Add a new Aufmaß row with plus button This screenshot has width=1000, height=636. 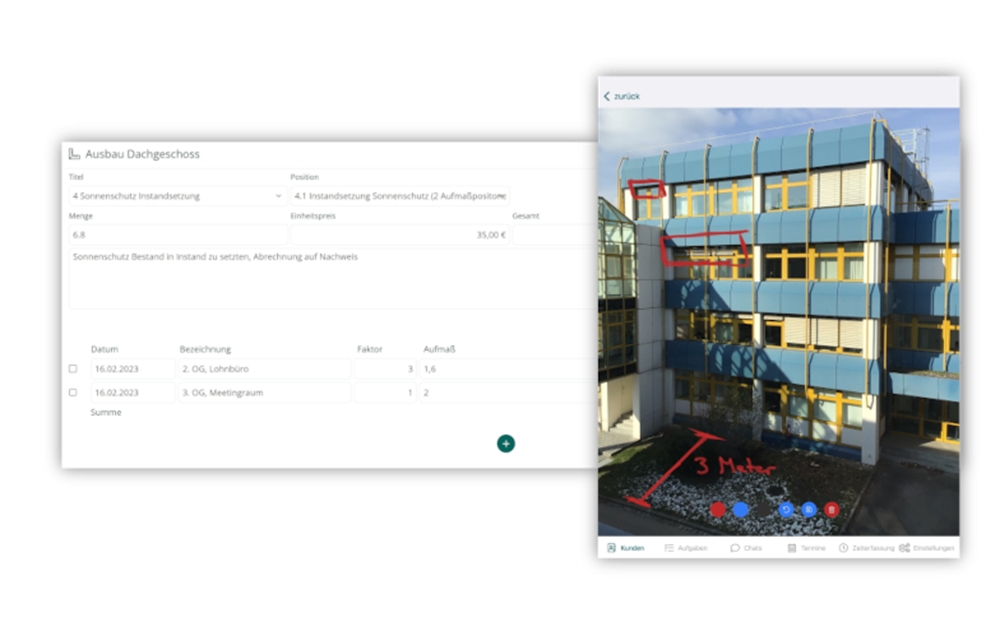pyautogui.click(x=506, y=443)
